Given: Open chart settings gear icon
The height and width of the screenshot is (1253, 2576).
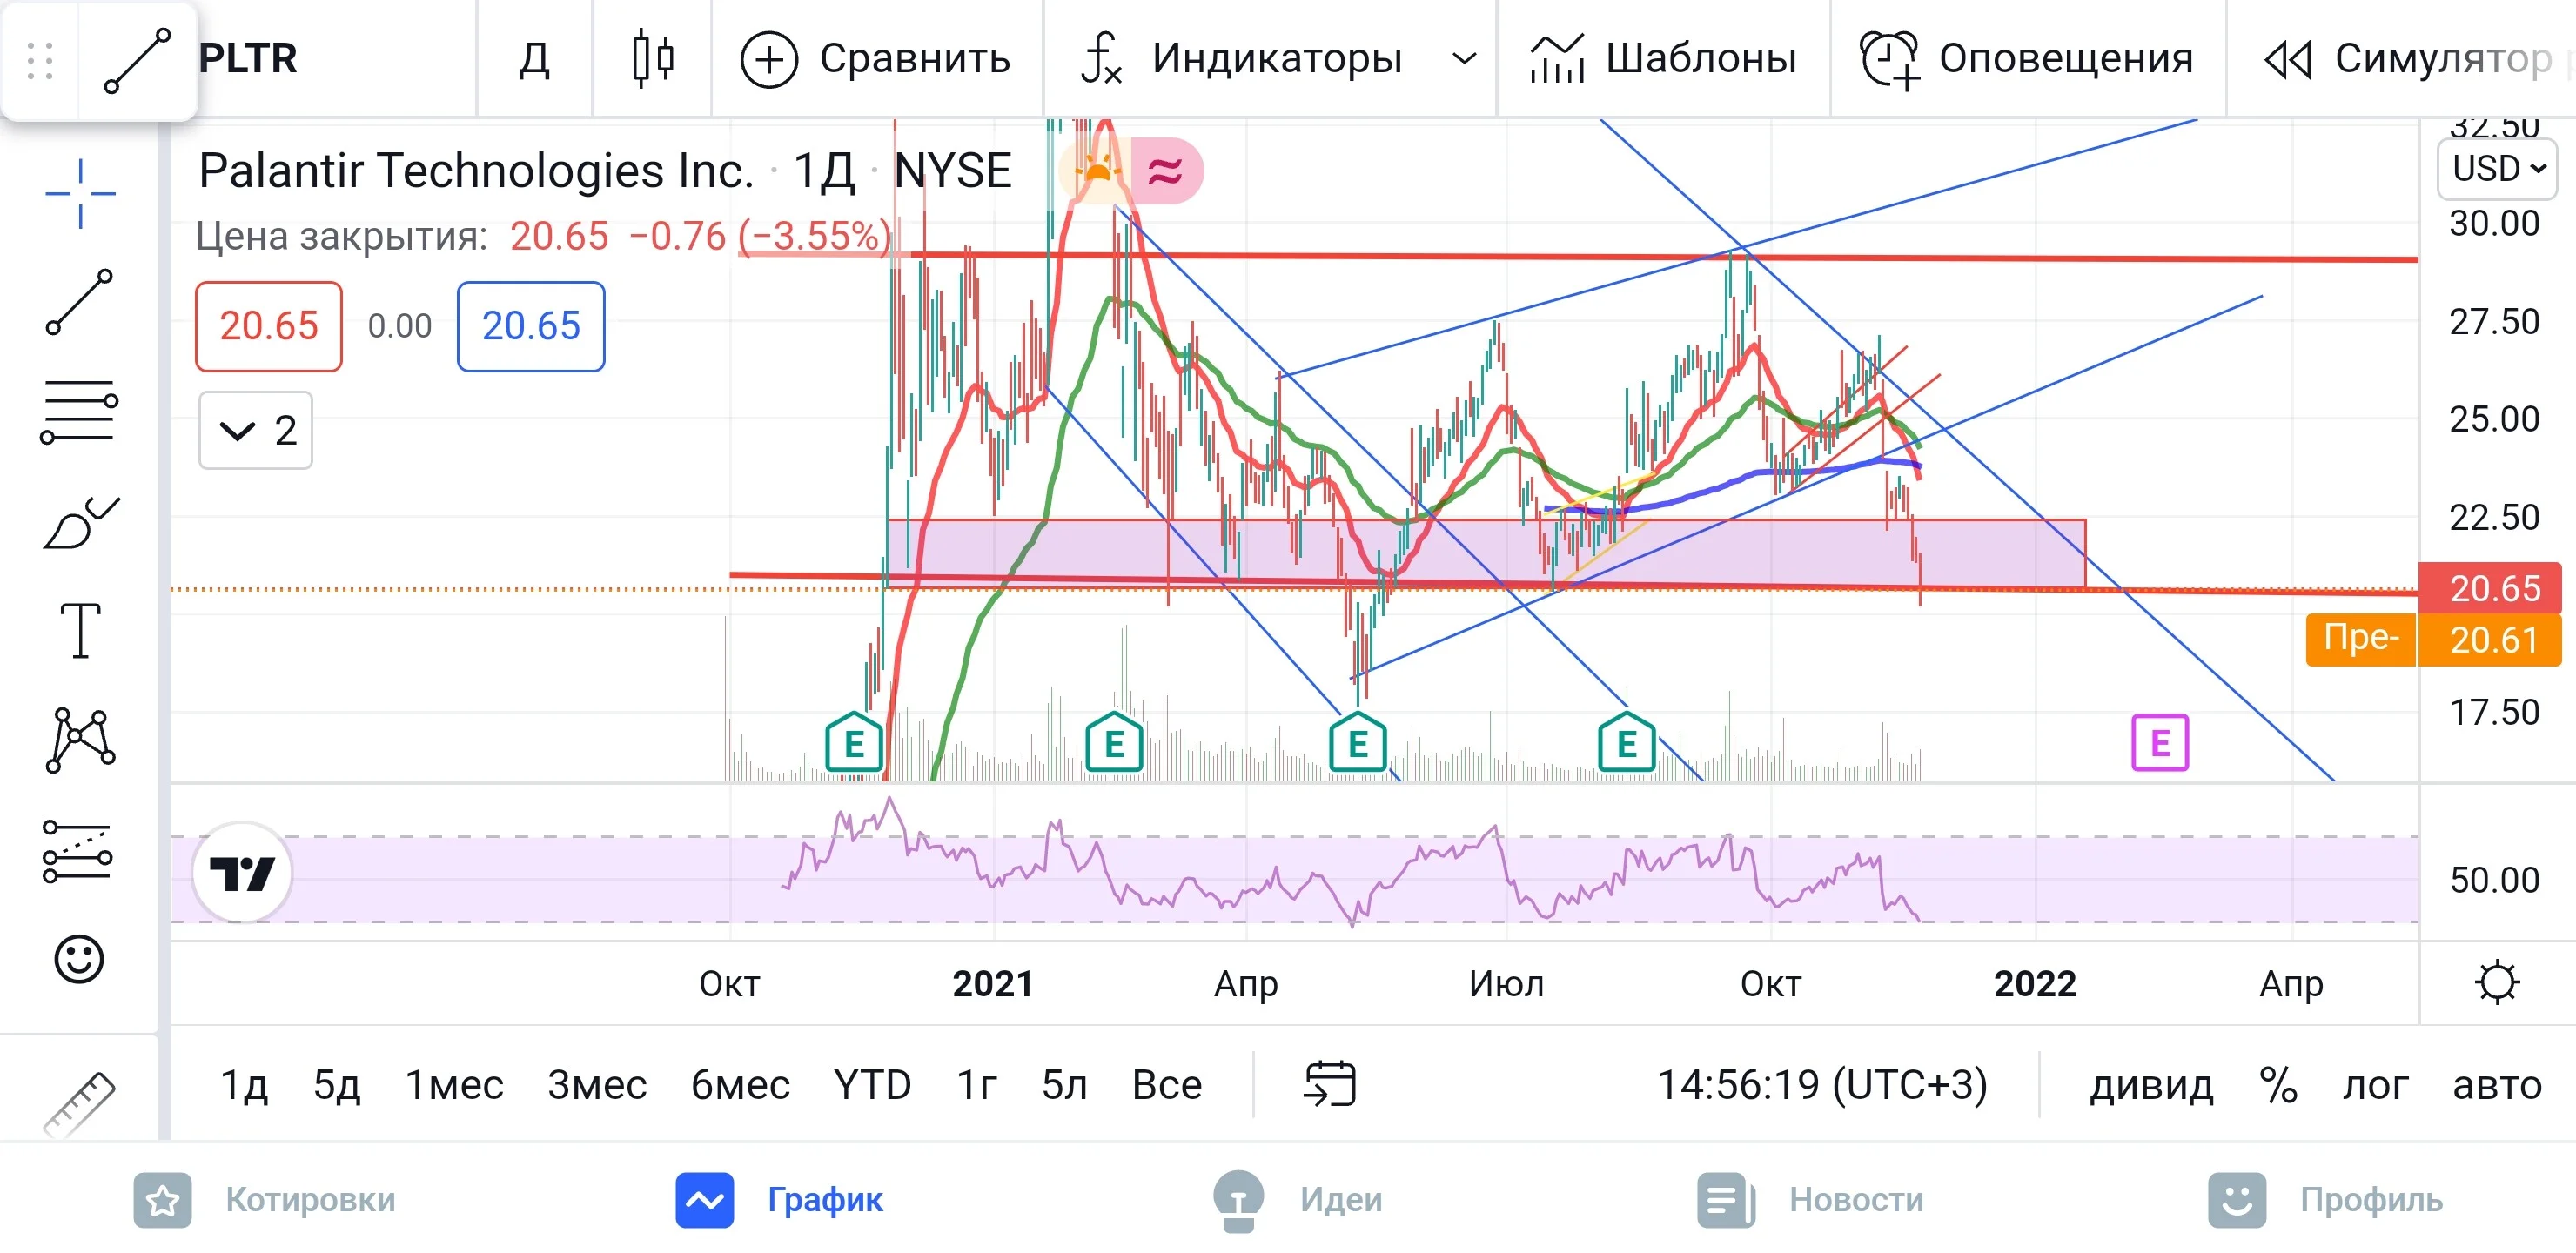Looking at the screenshot, I should pos(2497,982).
